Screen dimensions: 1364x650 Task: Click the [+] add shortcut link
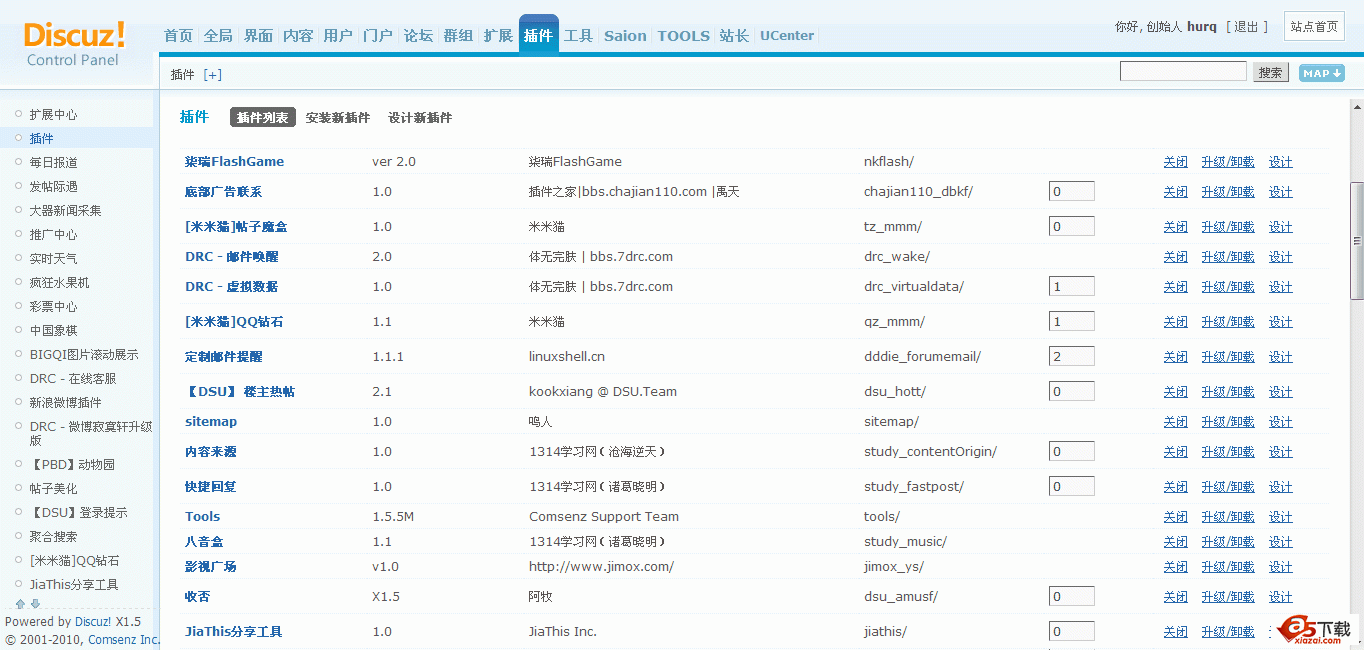(212, 75)
